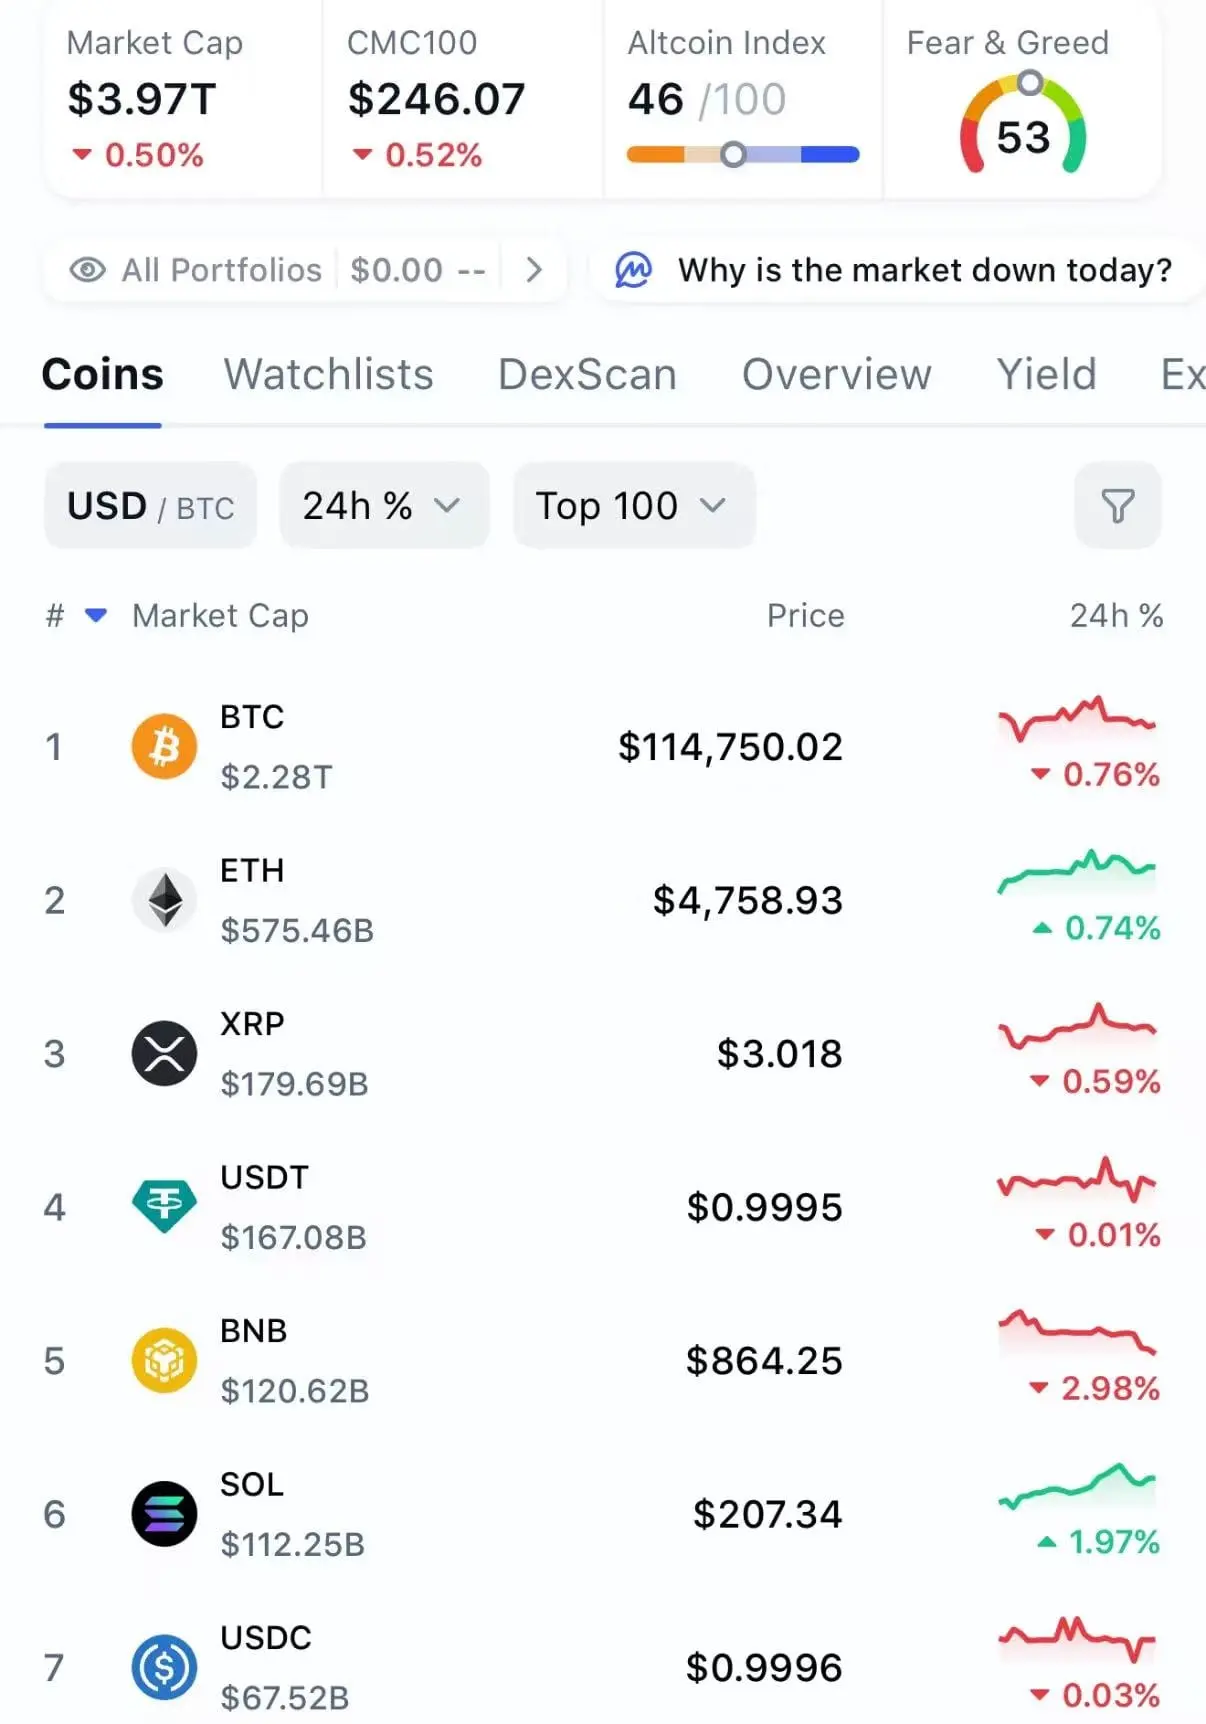Tap the BNB coin logo
The width and height of the screenshot is (1206, 1724).
tap(164, 1360)
